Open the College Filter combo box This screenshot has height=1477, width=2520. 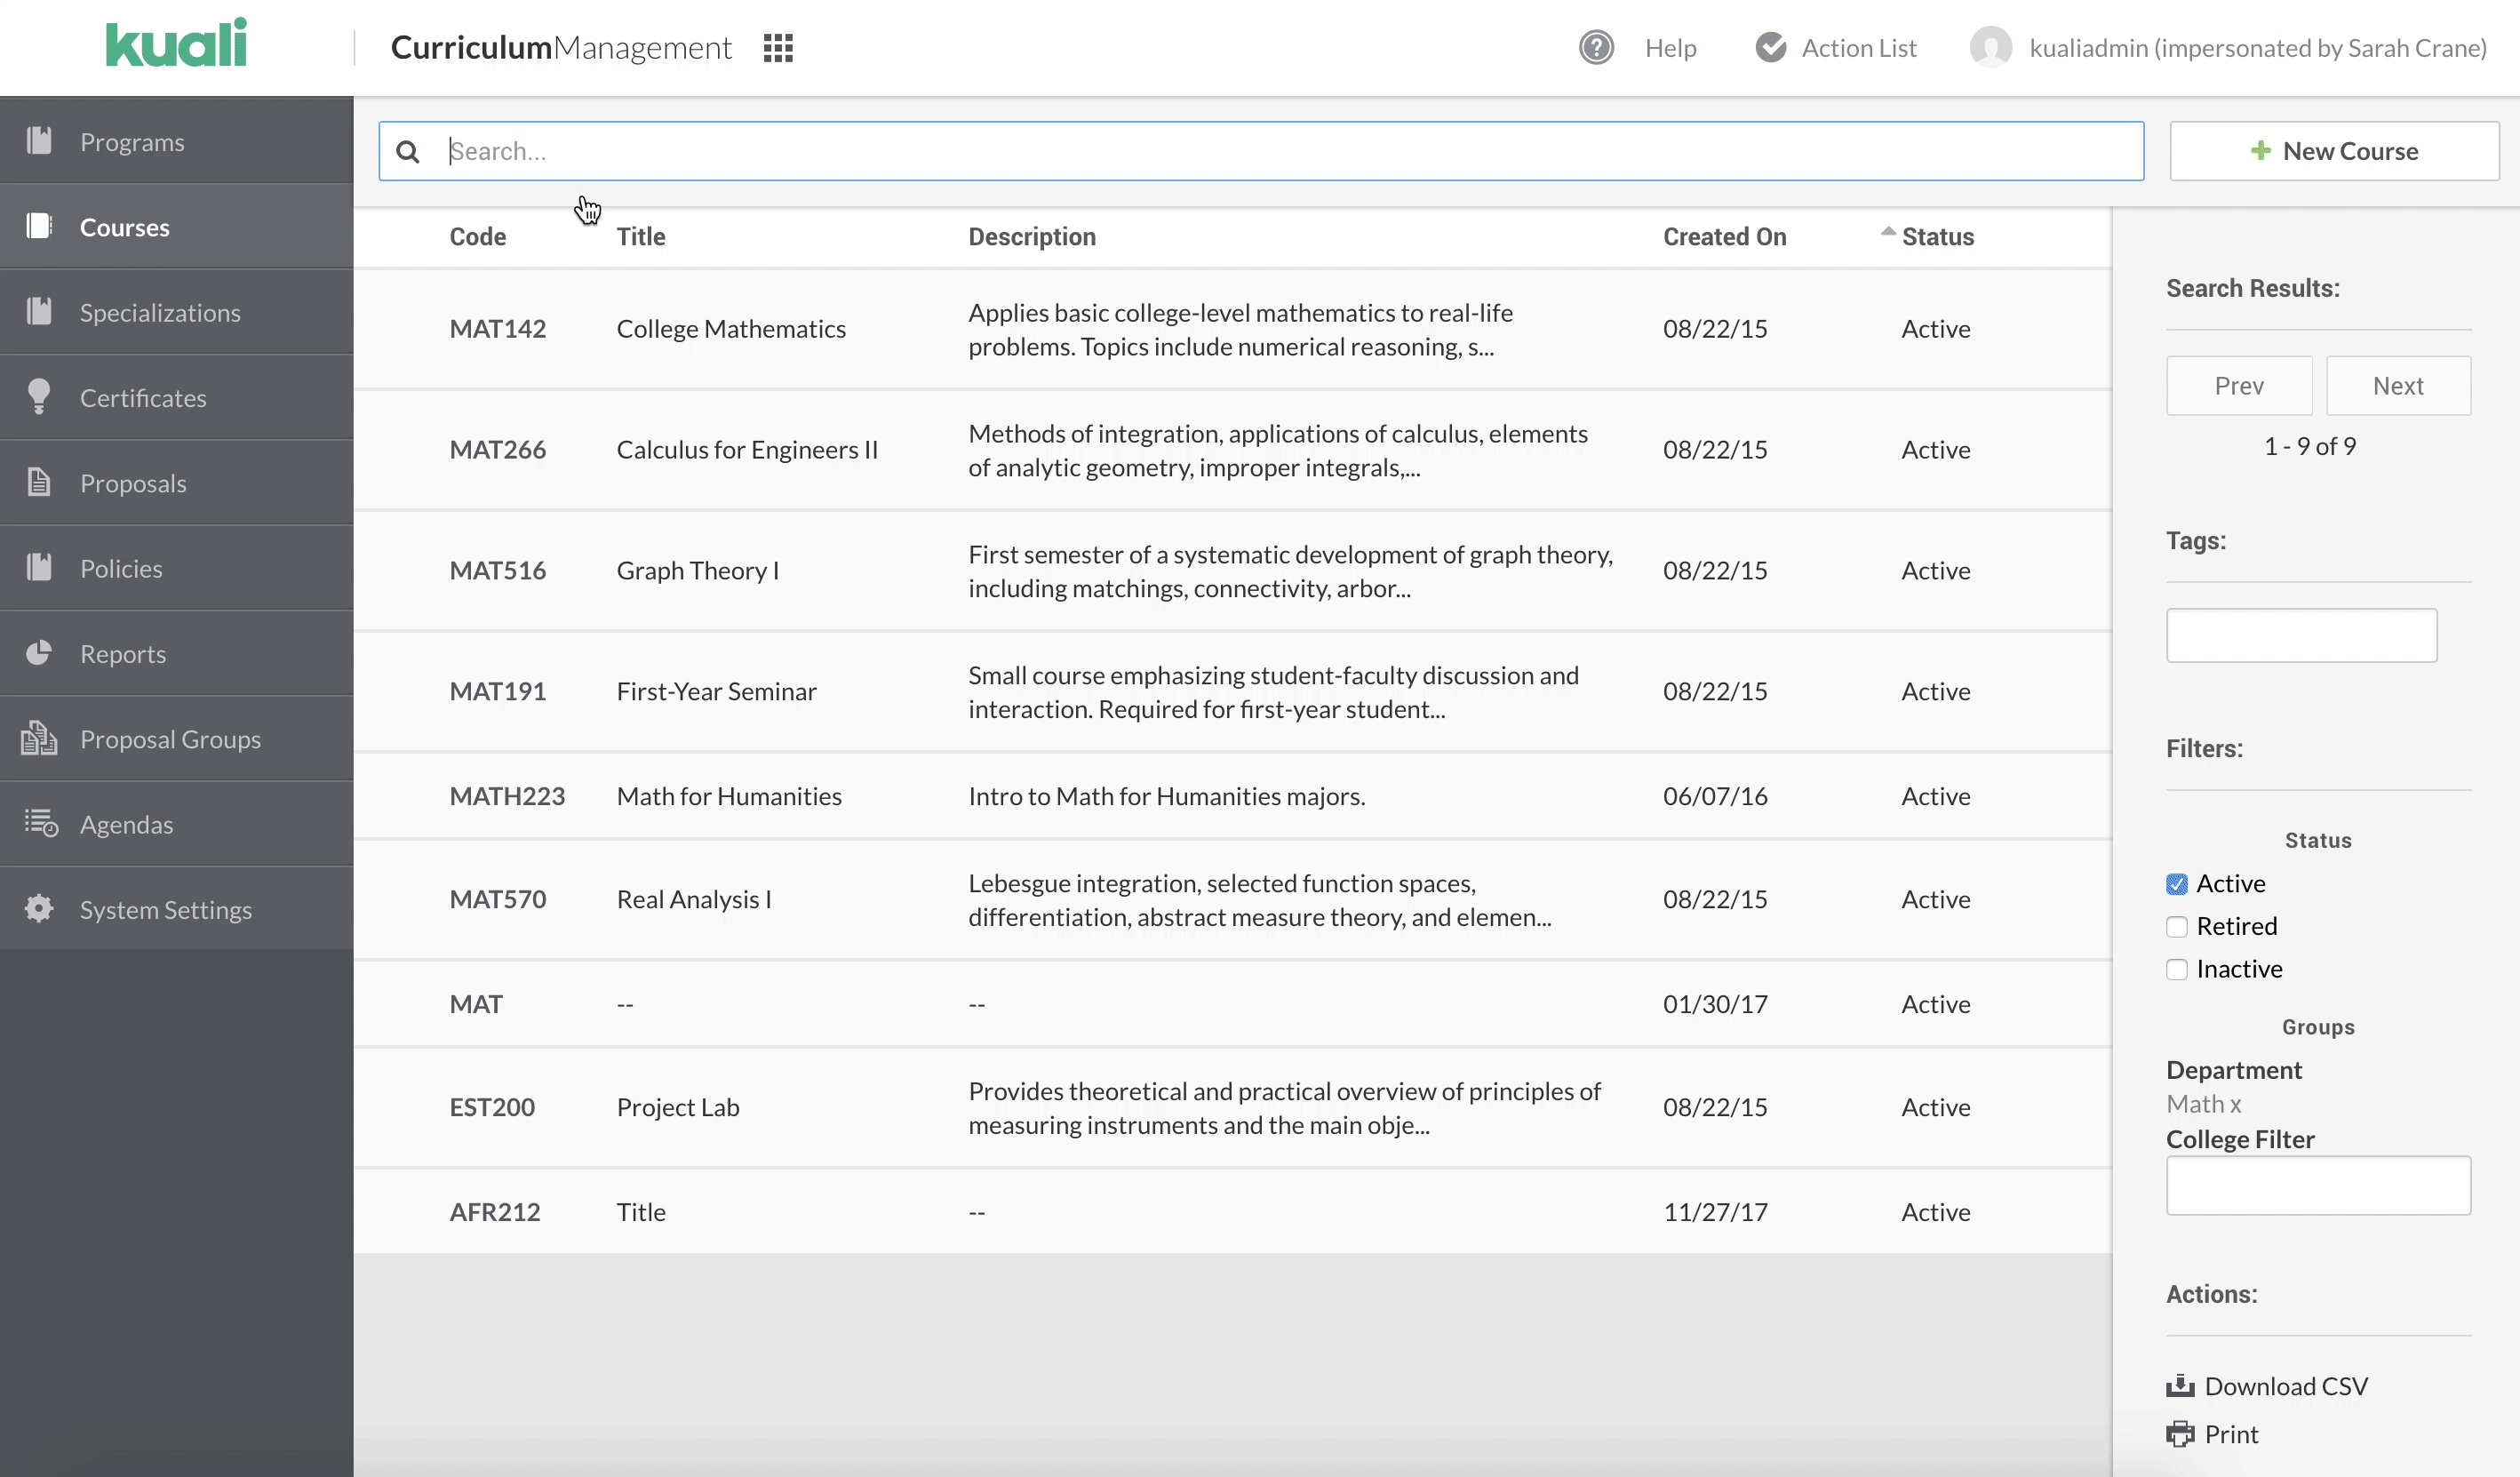2318,1186
